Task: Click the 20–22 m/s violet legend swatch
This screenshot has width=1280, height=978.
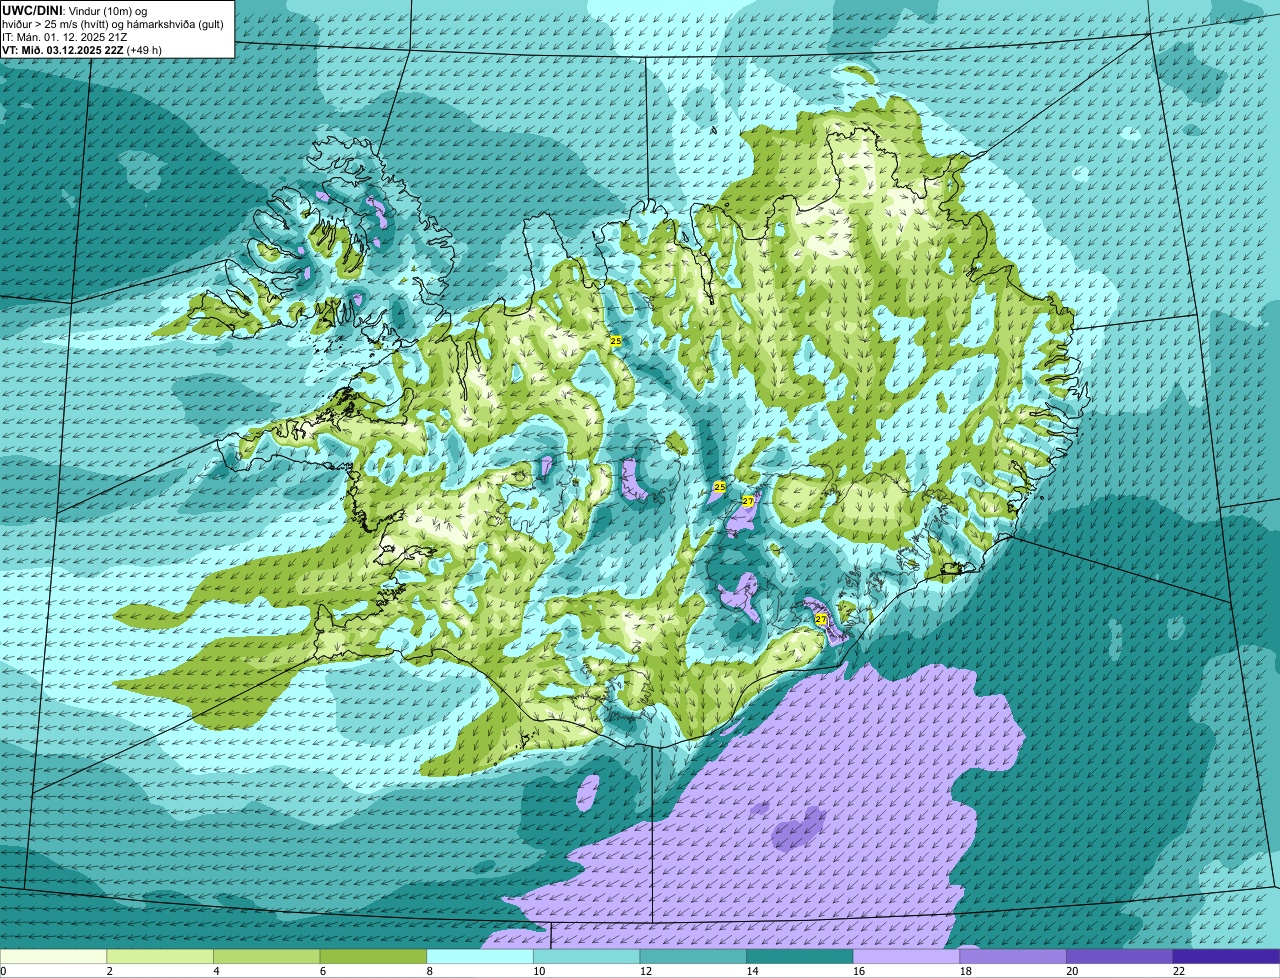Action: (1120, 956)
